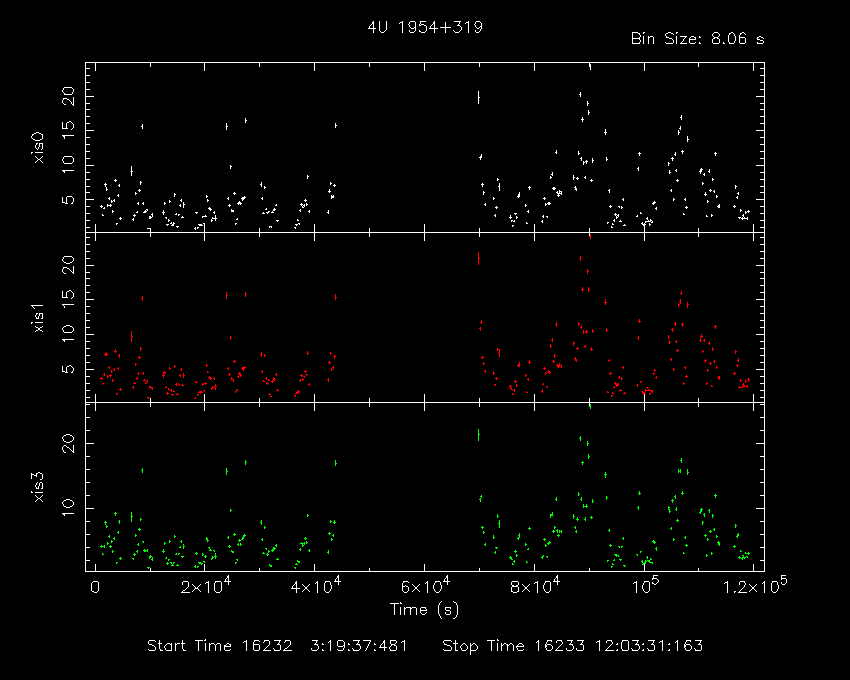The height and width of the screenshot is (680, 850).
Task: Click the Start Time 16232 3:19:37:481 text
Action: tap(277, 646)
